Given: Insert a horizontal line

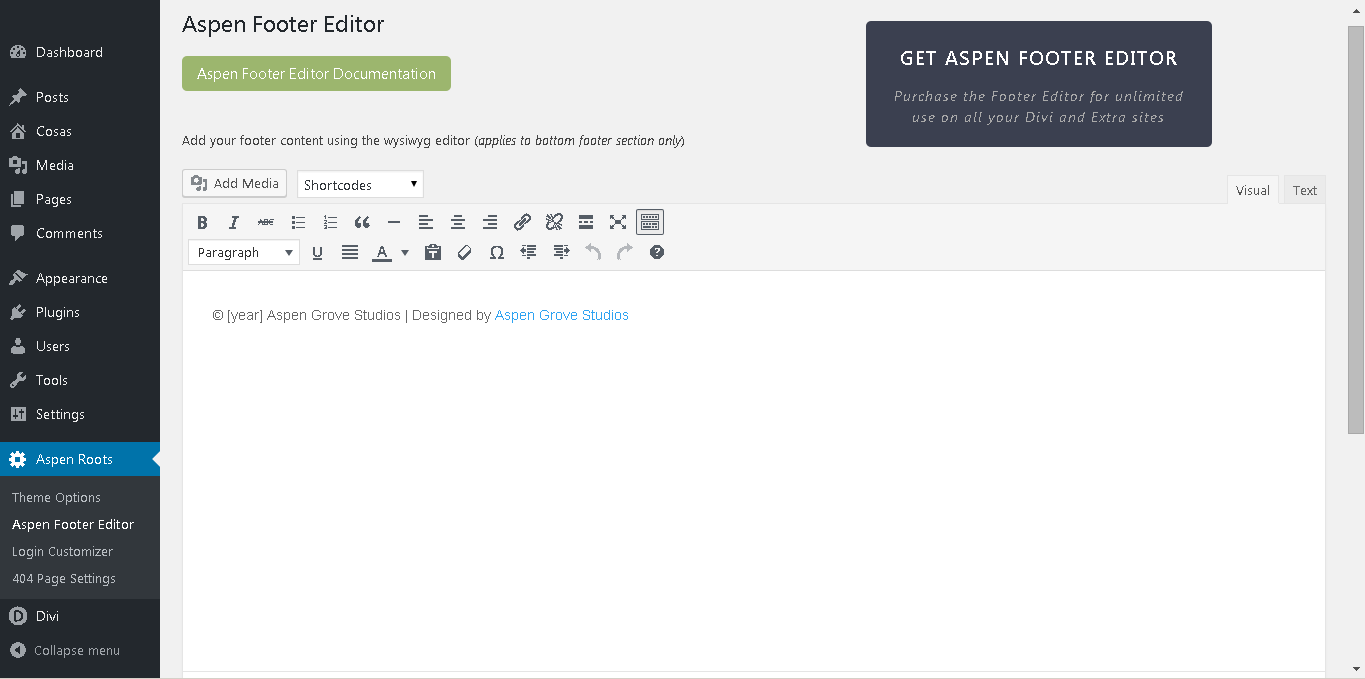Looking at the screenshot, I should click(x=394, y=222).
